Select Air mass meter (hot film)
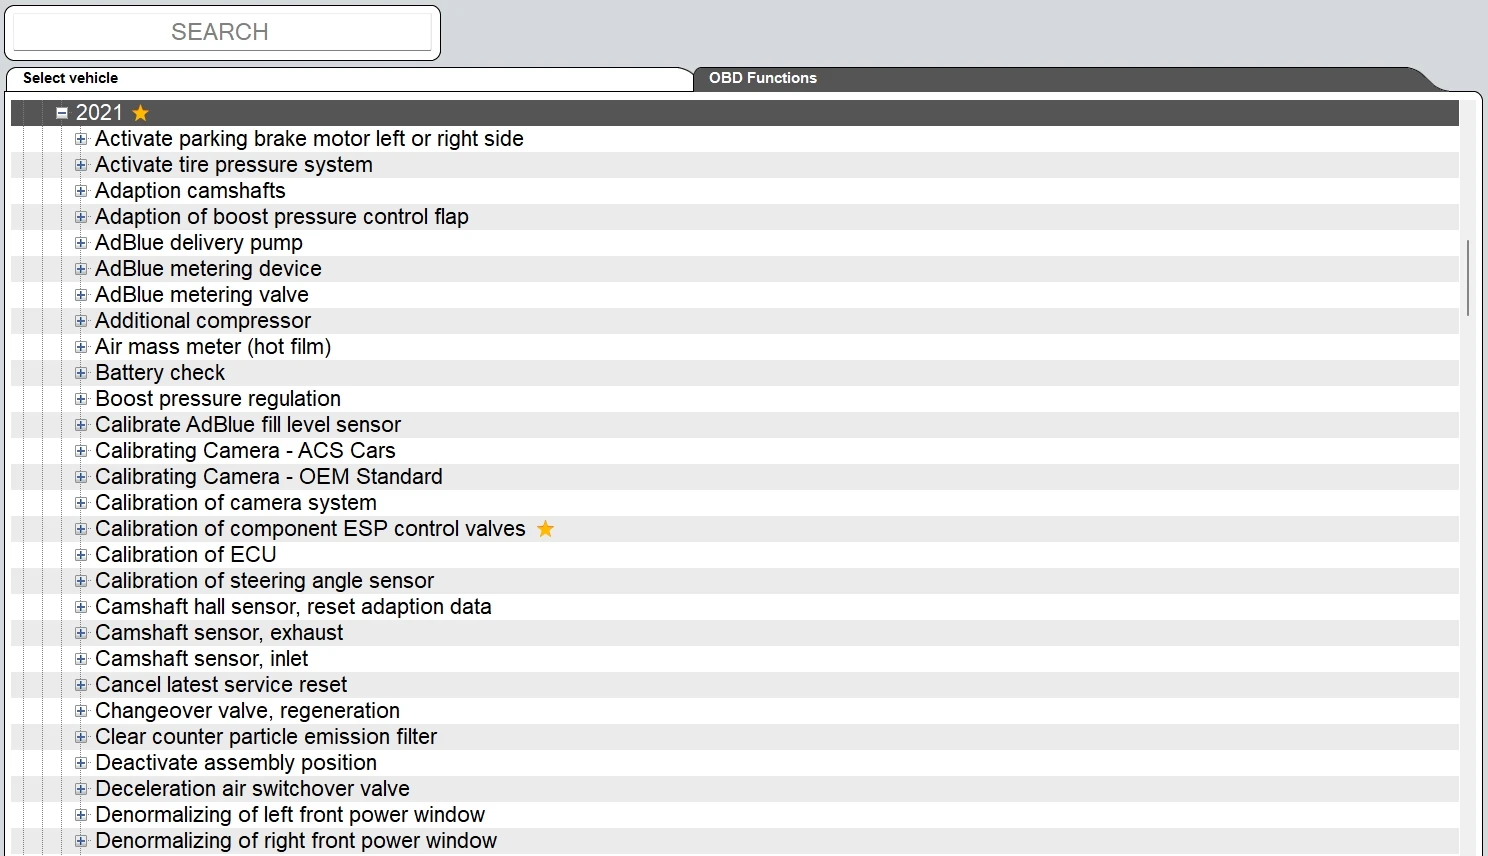Screen dimensions: 1488x856 (x=213, y=347)
